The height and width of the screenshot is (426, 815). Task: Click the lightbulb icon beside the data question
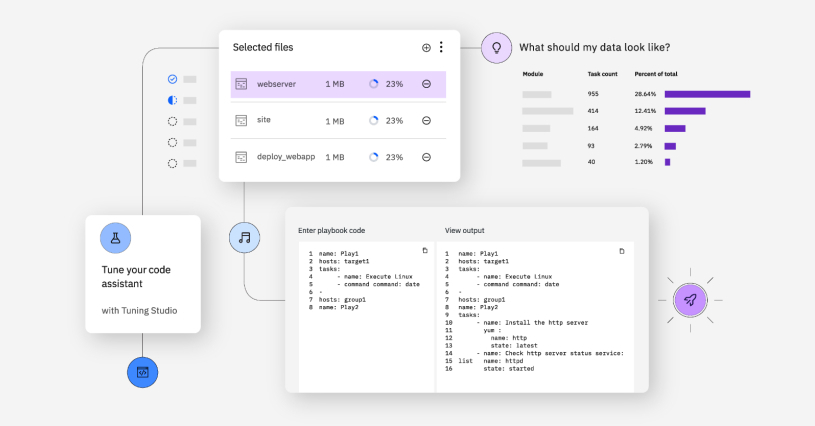coord(495,47)
